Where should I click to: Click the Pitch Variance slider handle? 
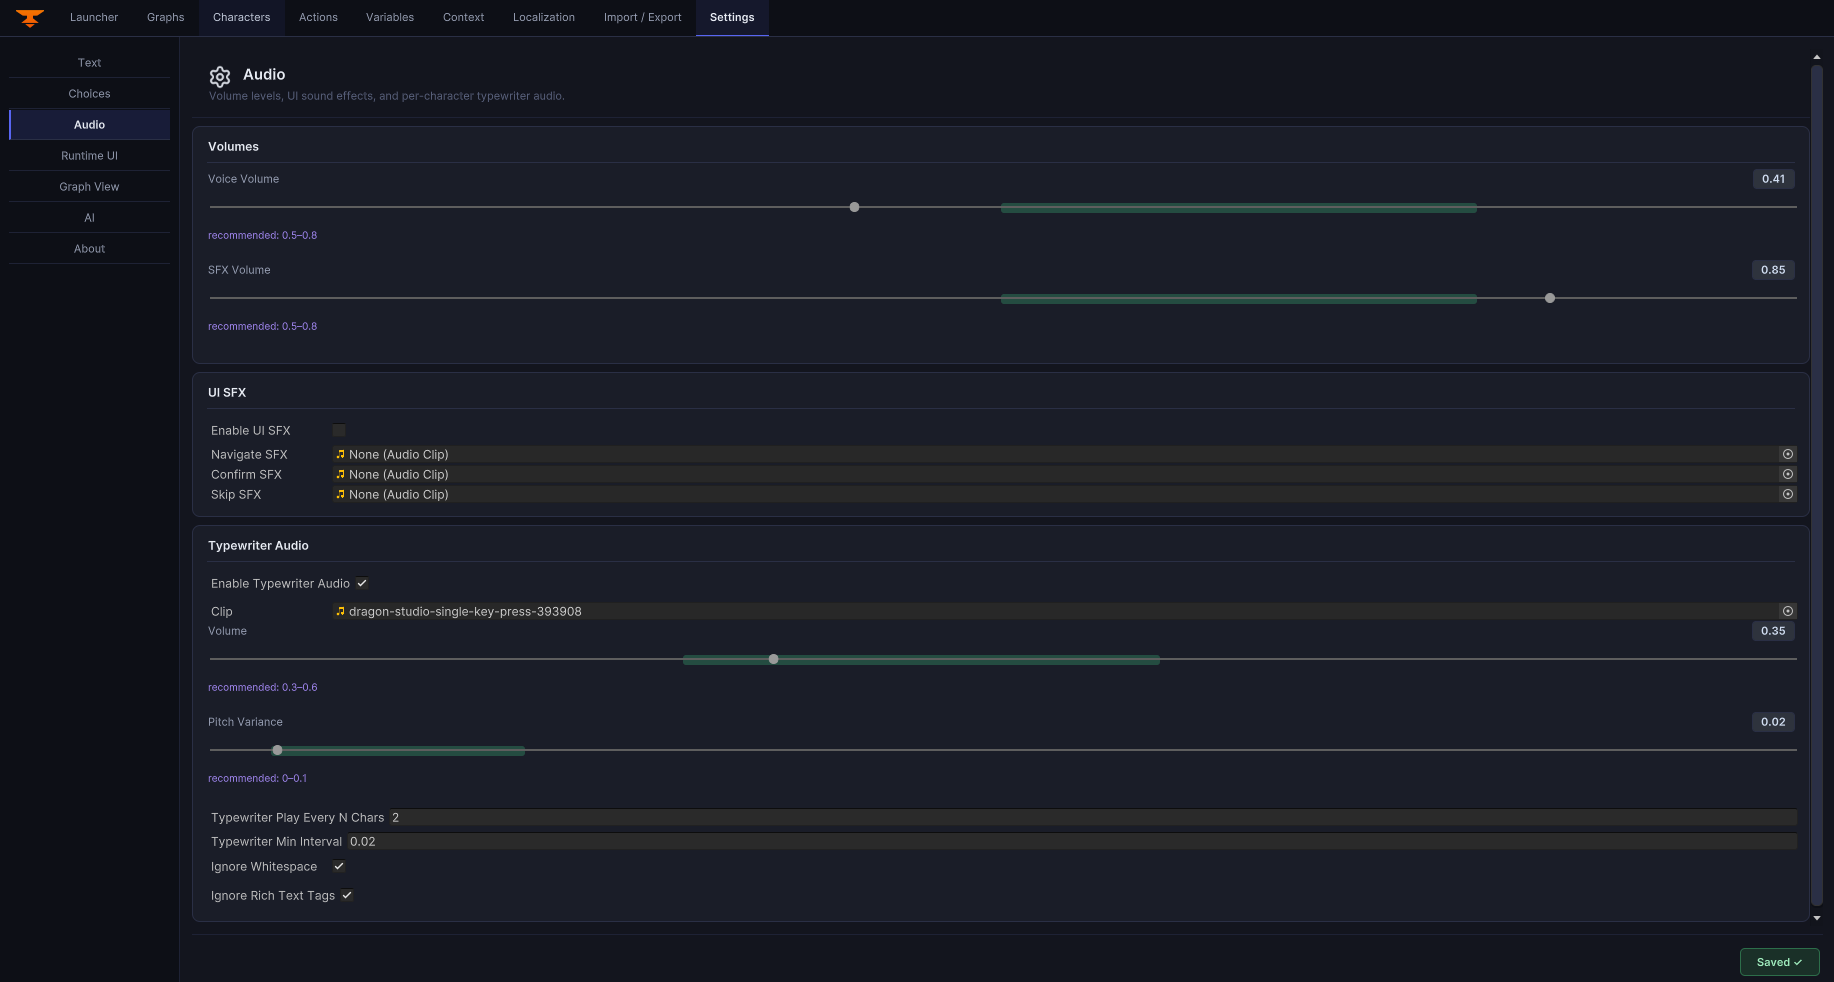[277, 750]
